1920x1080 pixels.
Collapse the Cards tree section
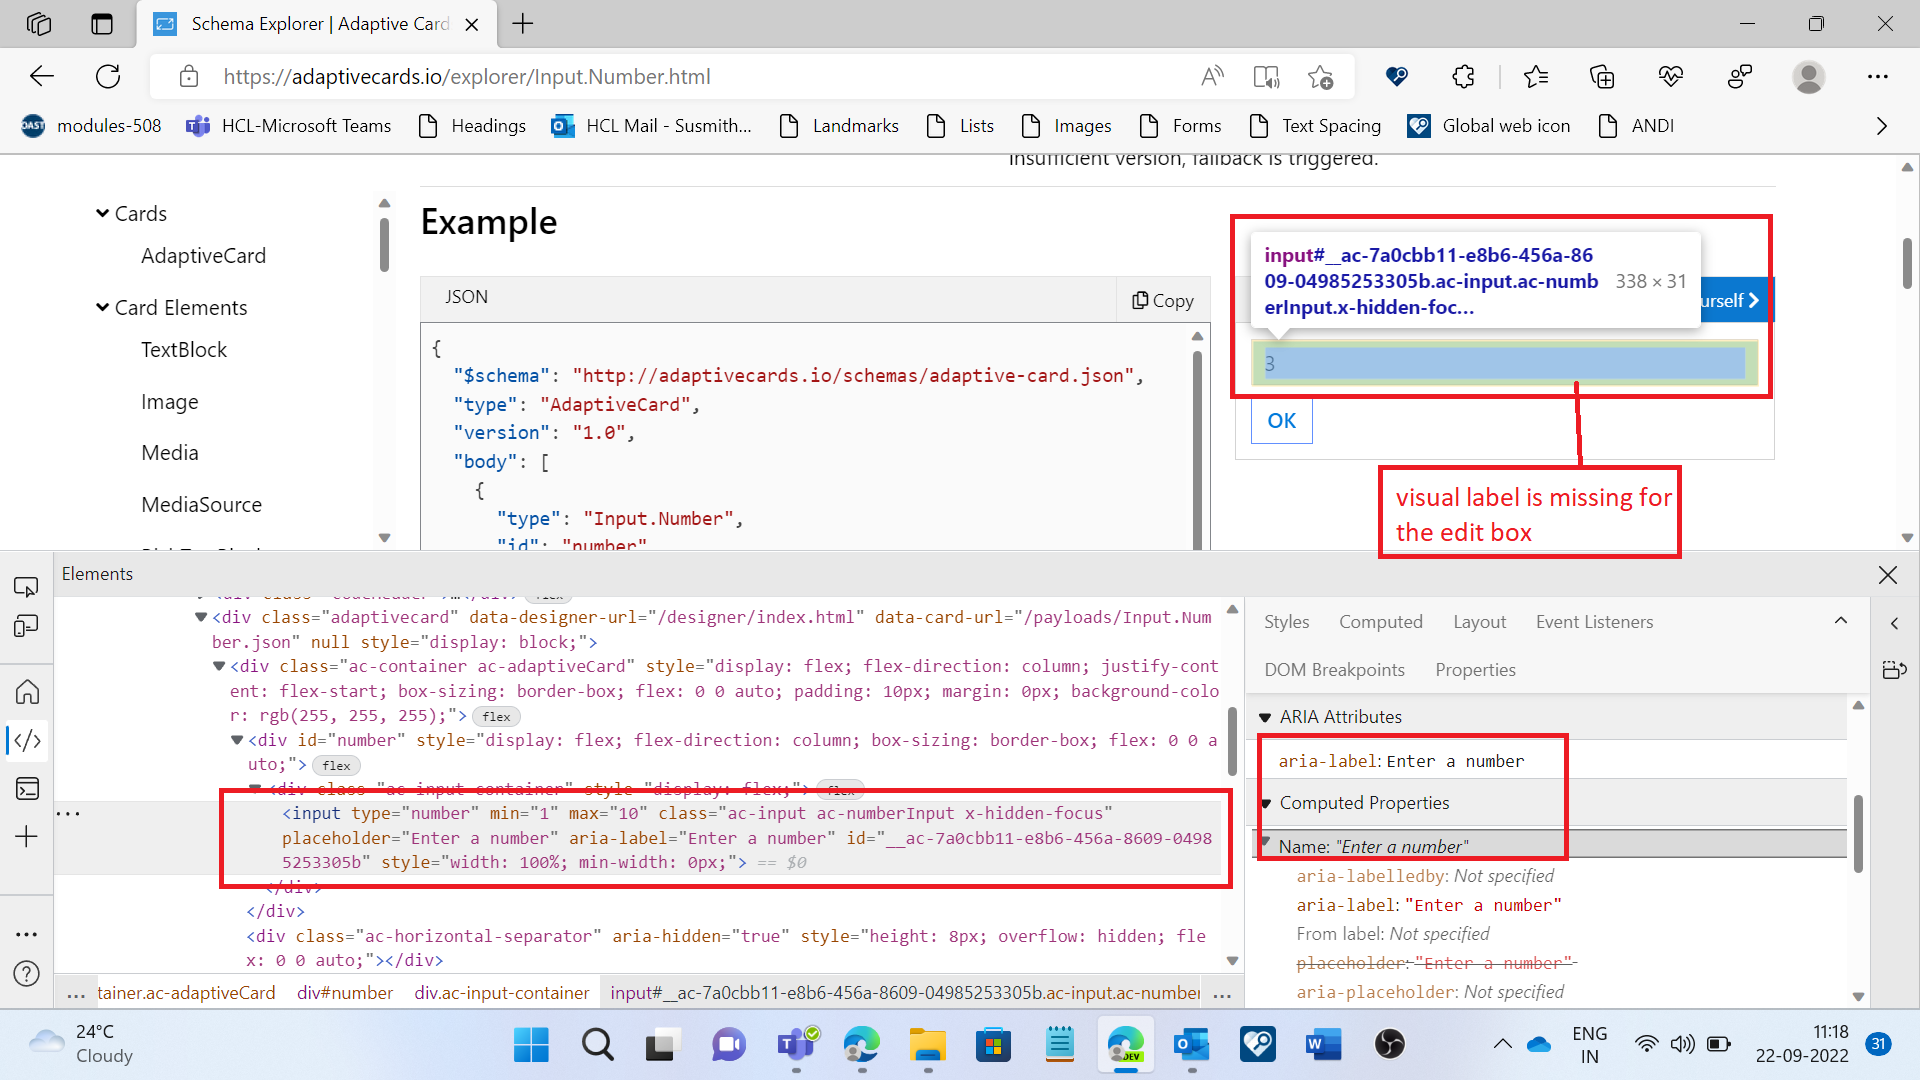[102, 213]
